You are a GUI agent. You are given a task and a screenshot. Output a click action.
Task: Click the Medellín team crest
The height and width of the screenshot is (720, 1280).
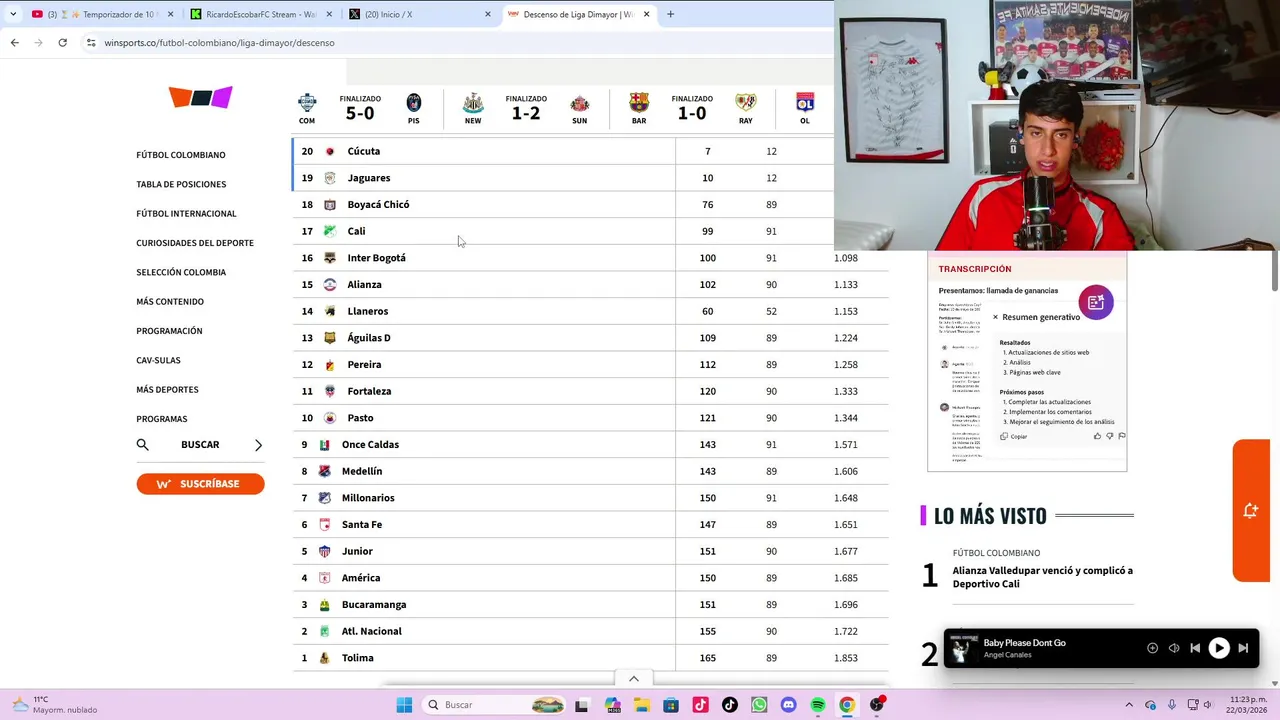point(324,471)
